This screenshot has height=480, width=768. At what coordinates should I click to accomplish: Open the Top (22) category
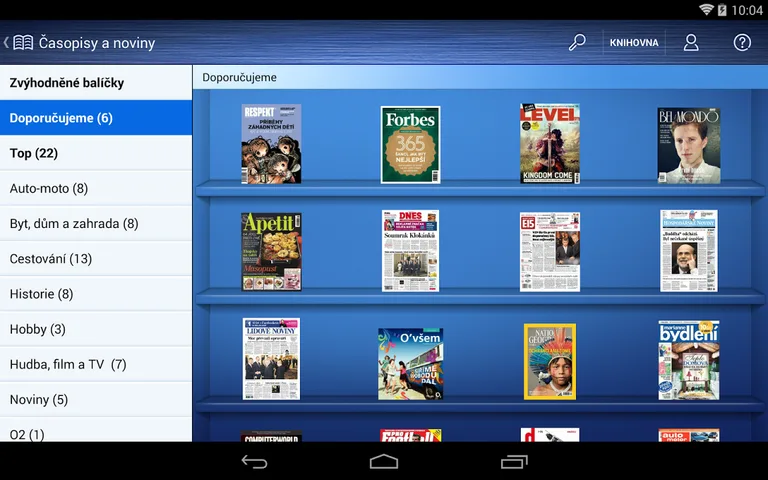[x=96, y=153]
